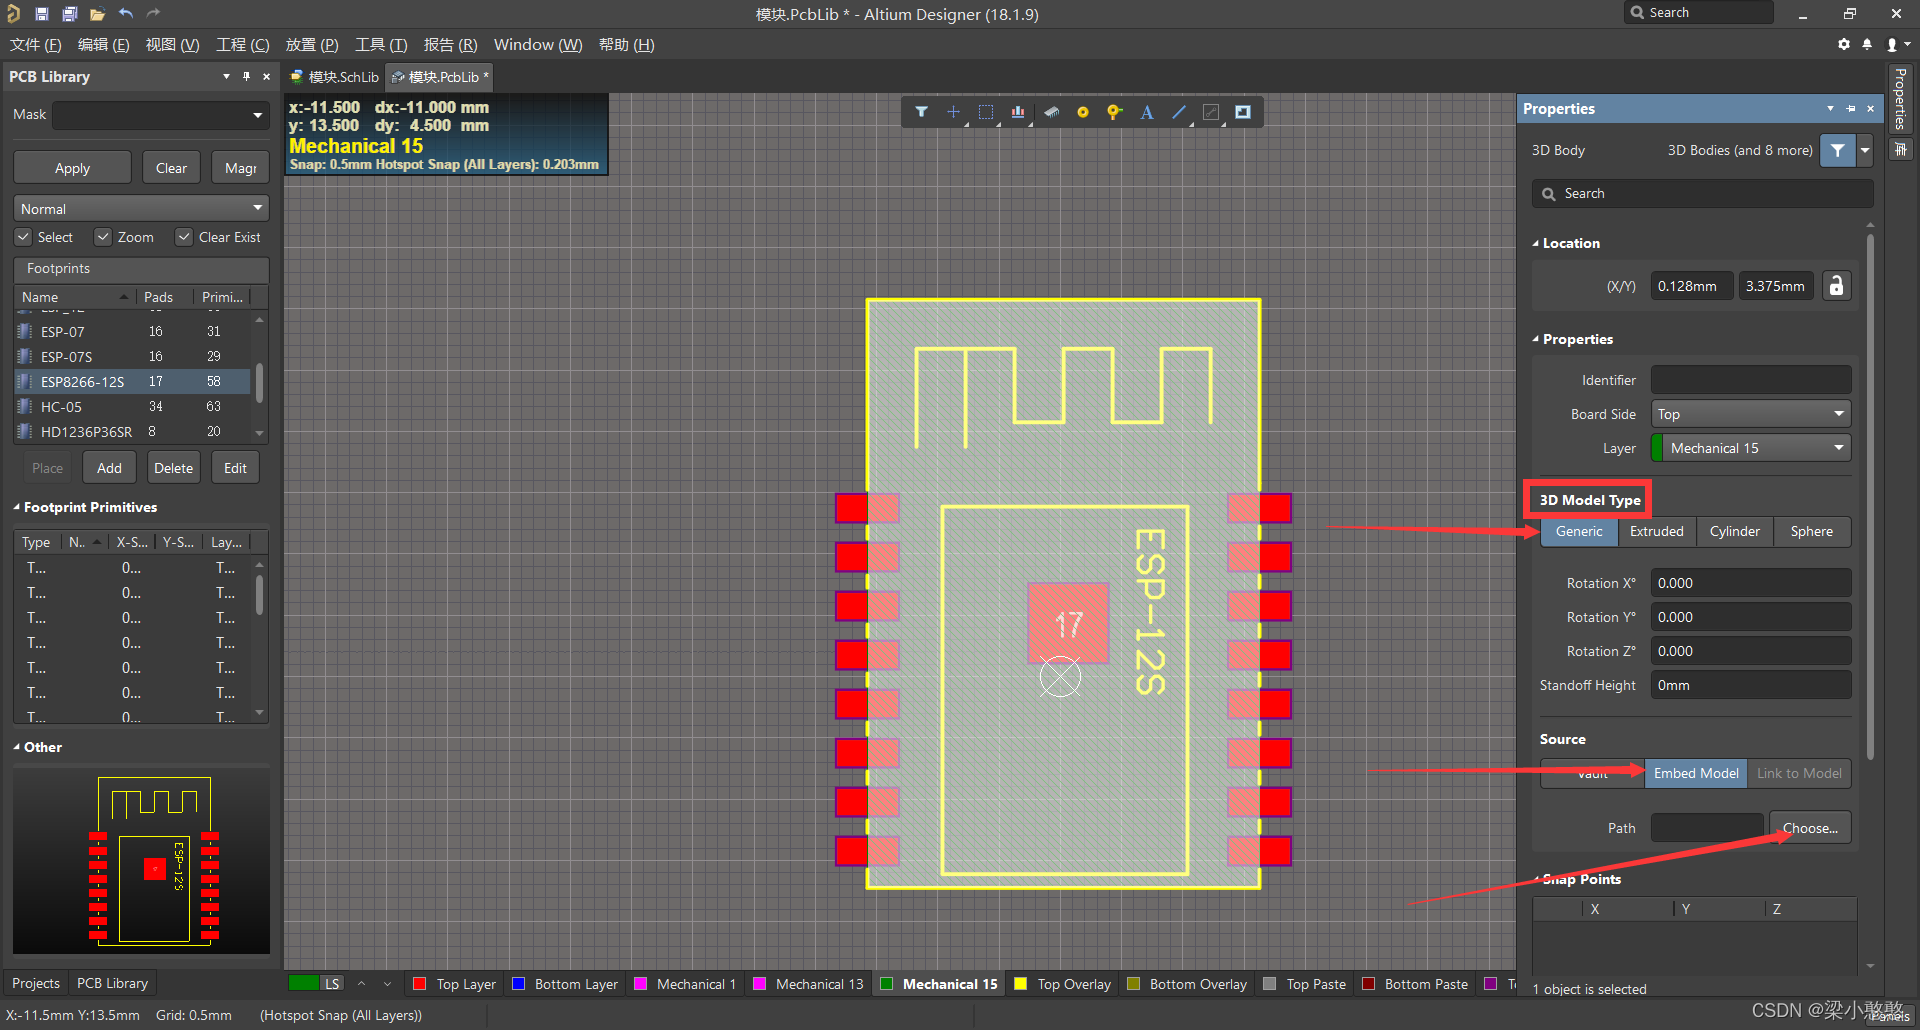Click selection filter funnel in active bar
The height and width of the screenshot is (1030, 1920).
pos(921,112)
